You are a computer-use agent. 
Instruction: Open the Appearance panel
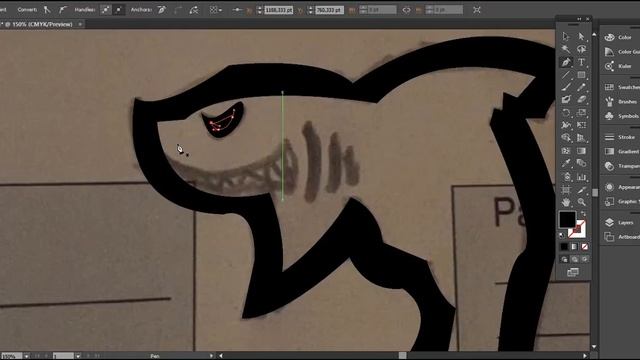coord(622,187)
